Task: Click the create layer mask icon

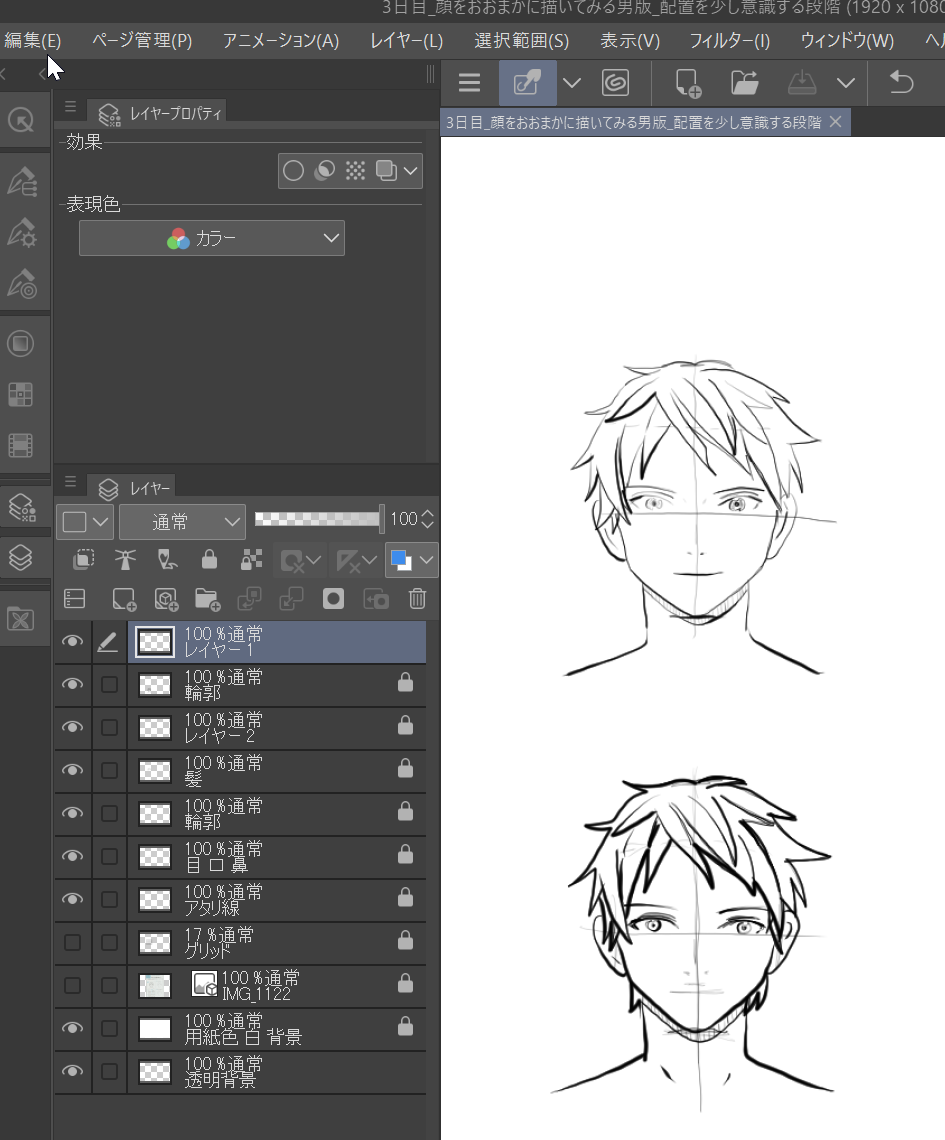Action: pyautogui.click(x=334, y=599)
